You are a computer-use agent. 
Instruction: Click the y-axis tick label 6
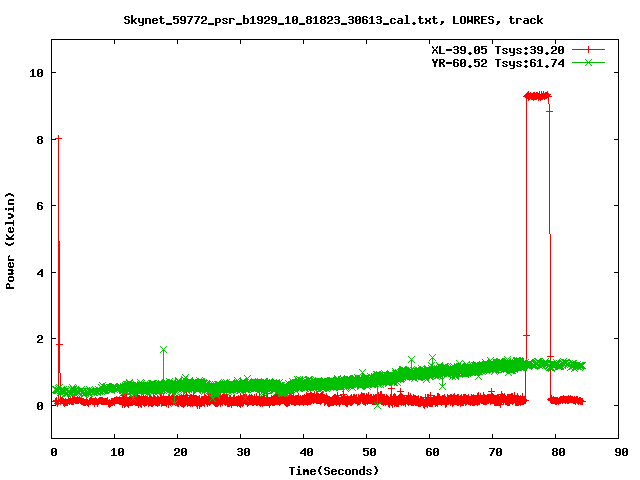click(40, 206)
